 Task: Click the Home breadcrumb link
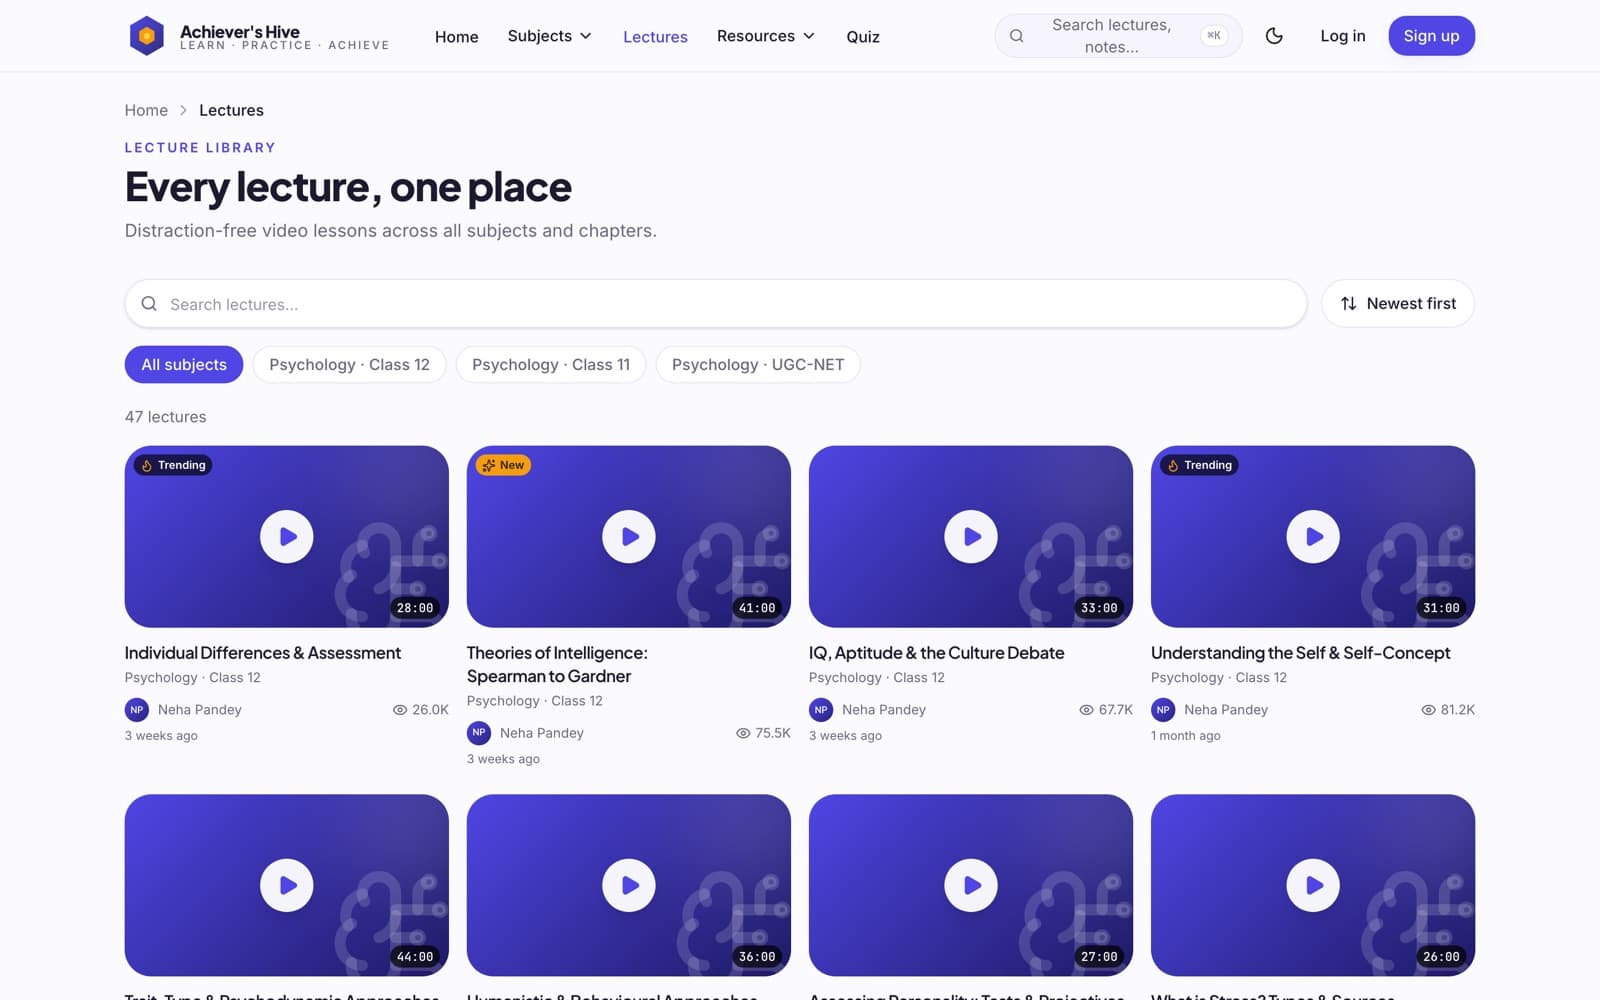pos(146,110)
